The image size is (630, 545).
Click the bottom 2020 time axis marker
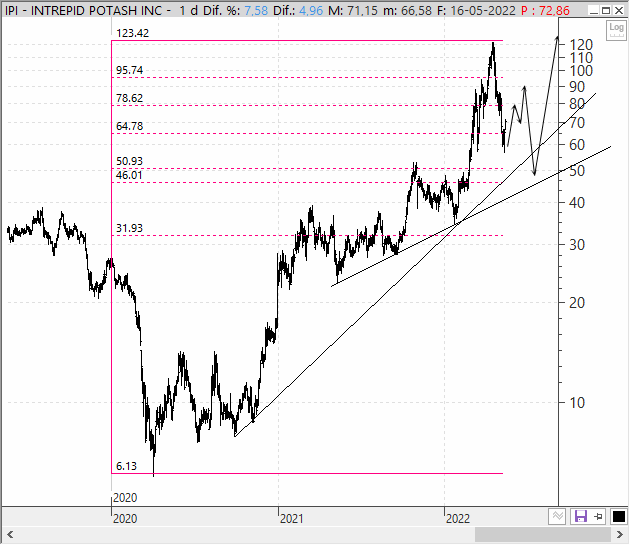[125, 518]
